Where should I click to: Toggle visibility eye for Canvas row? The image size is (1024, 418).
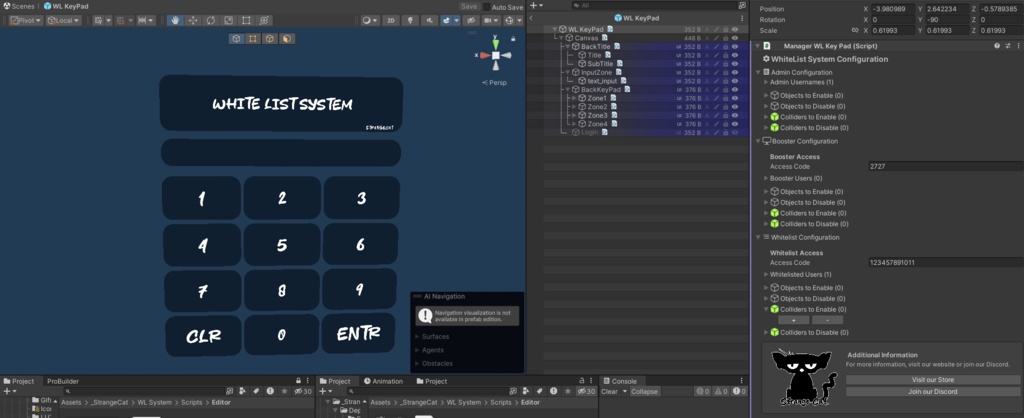pos(735,38)
